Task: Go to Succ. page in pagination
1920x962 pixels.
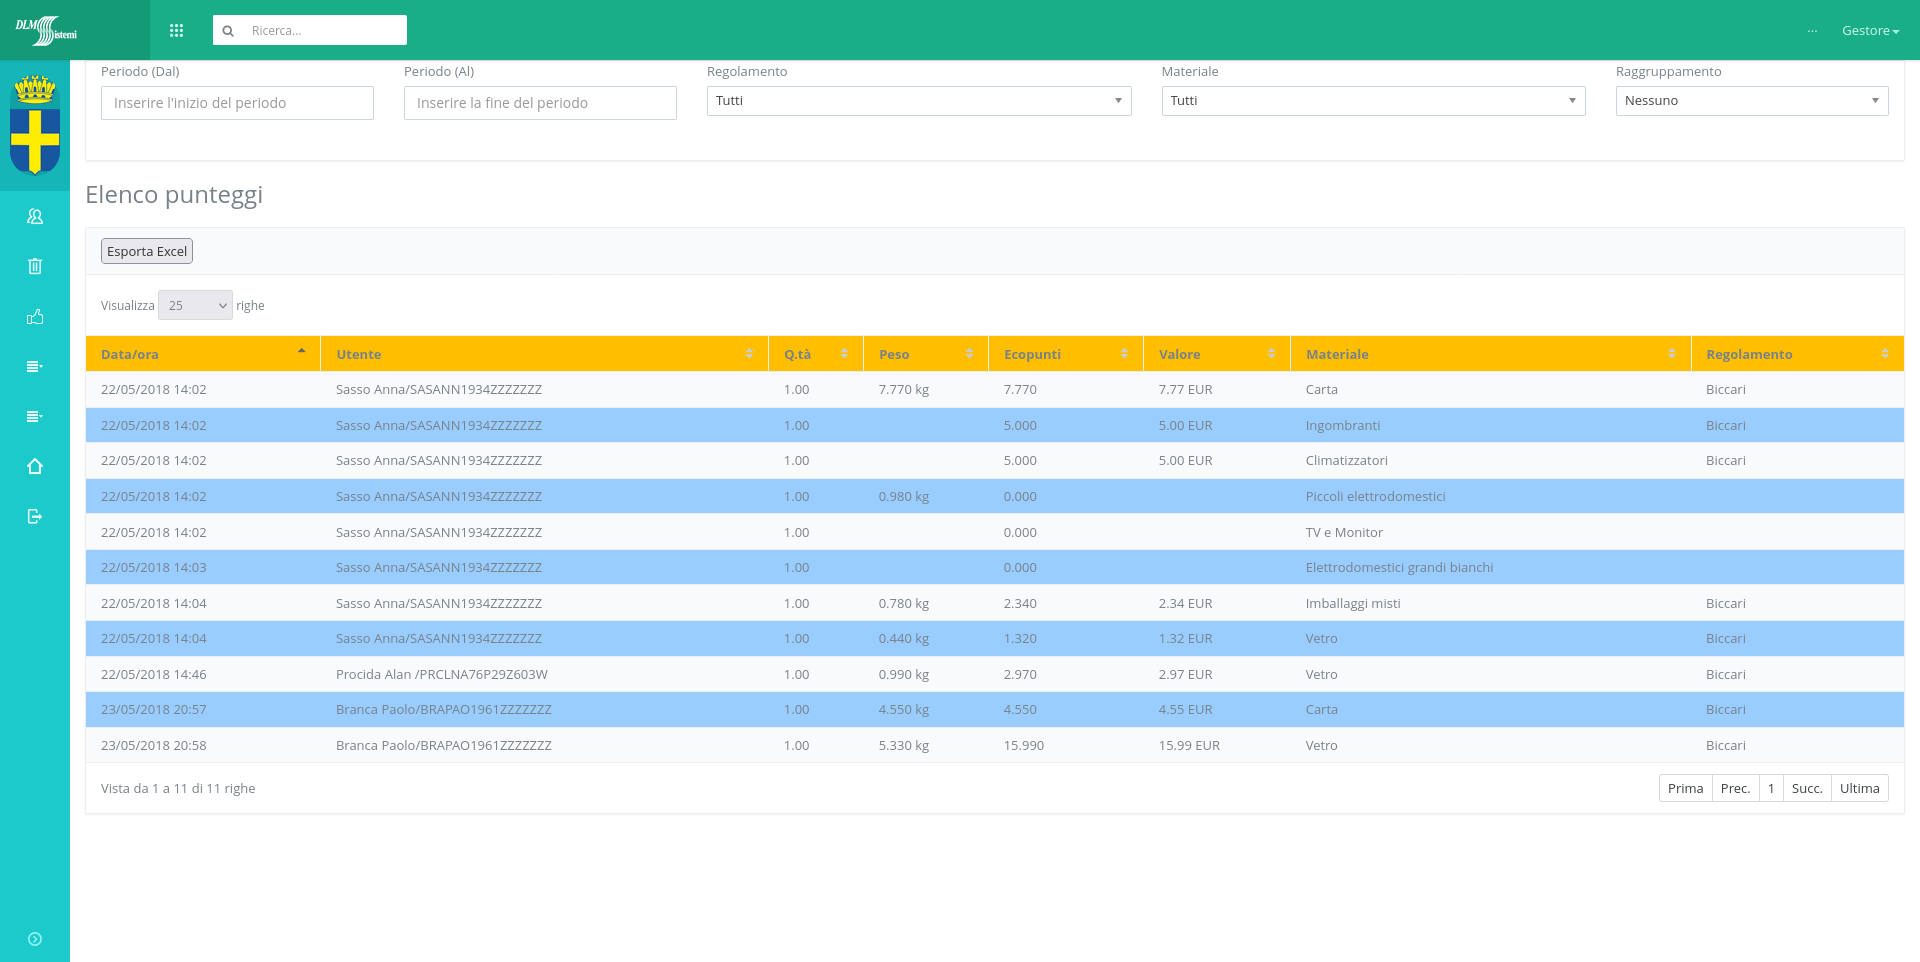Action: [1806, 788]
